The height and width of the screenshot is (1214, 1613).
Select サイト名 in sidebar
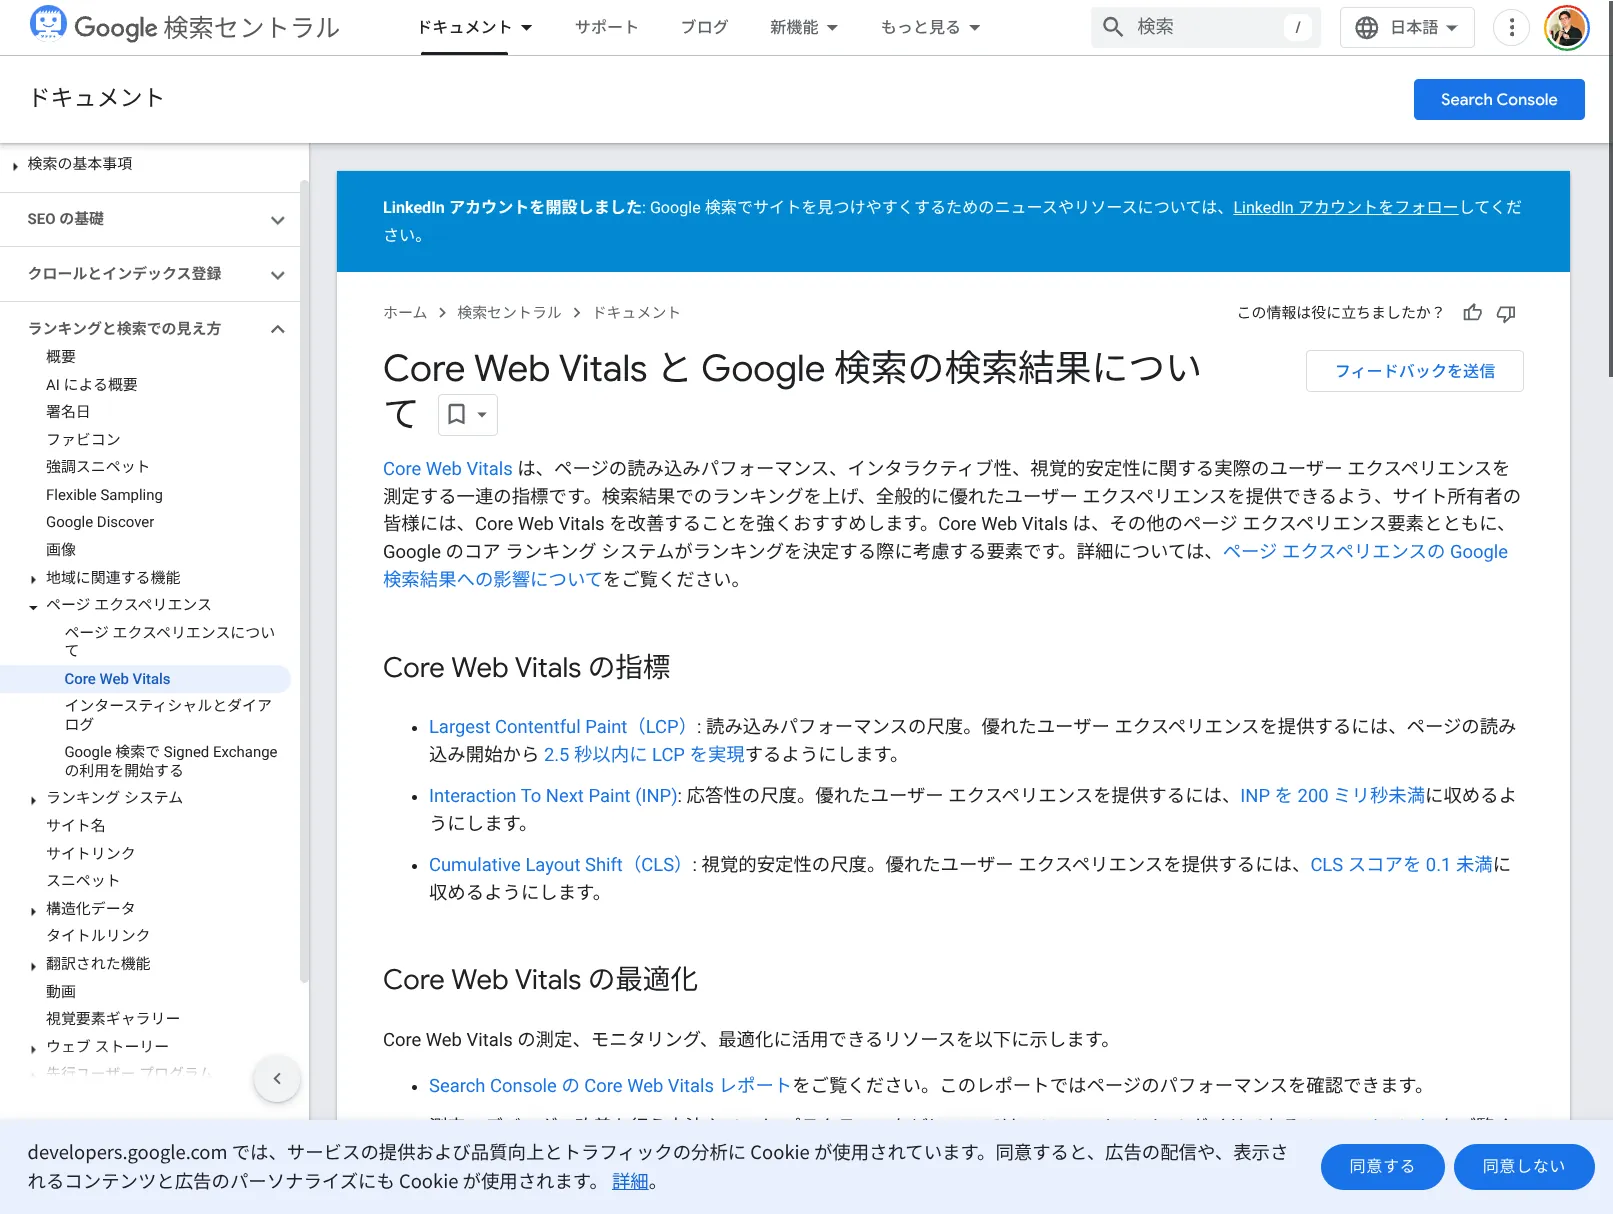pyautogui.click(x=76, y=826)
